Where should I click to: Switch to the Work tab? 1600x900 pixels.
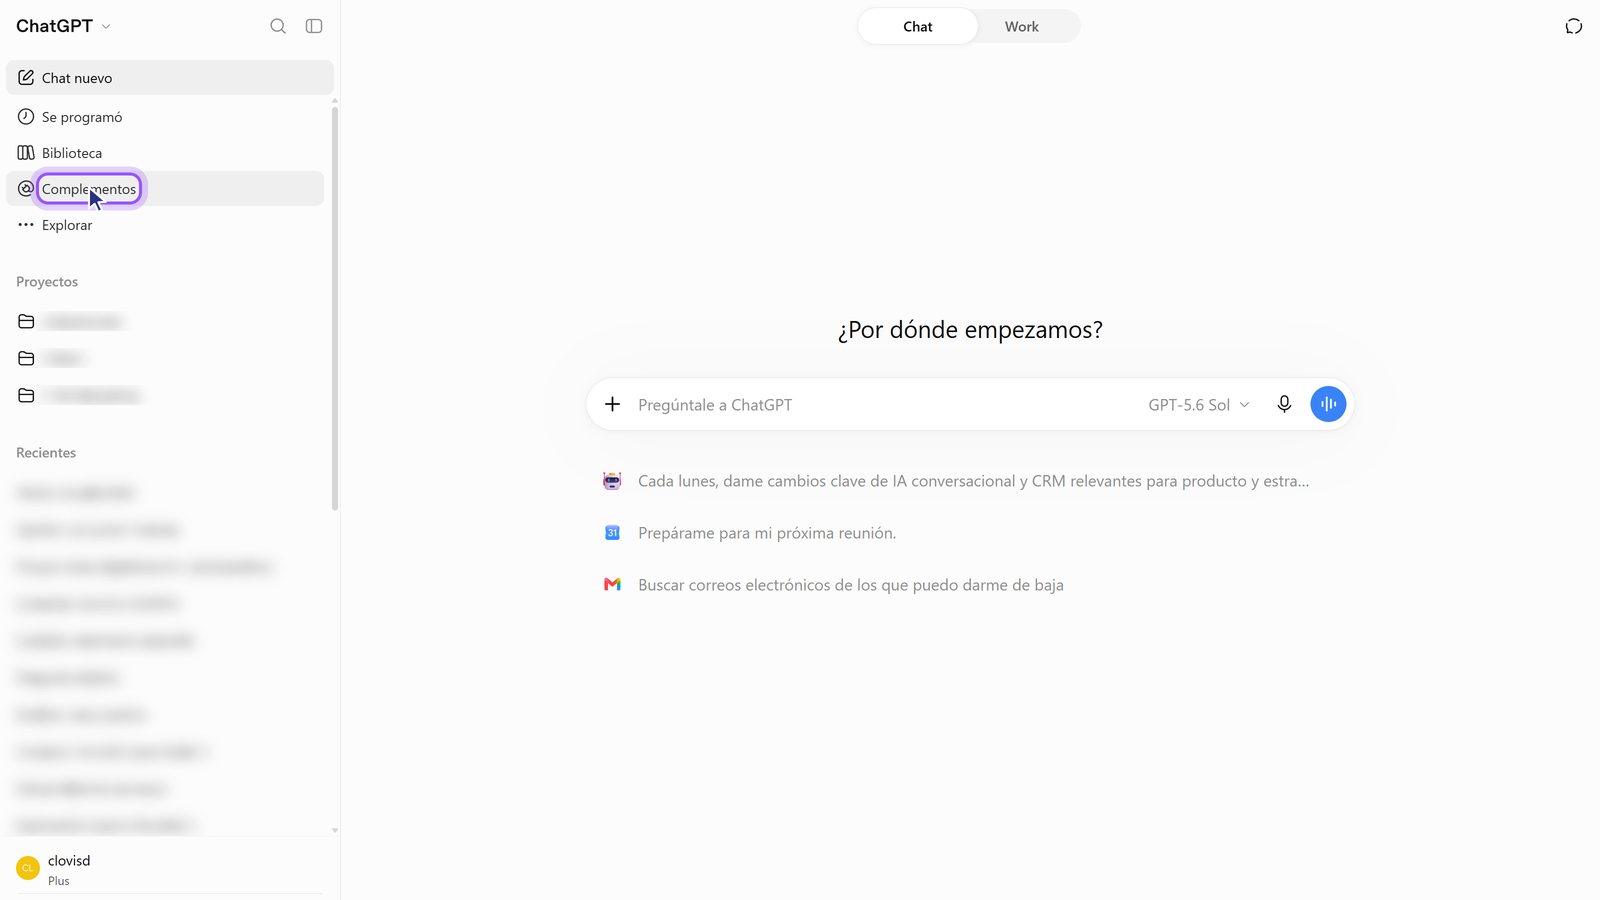1021,27
